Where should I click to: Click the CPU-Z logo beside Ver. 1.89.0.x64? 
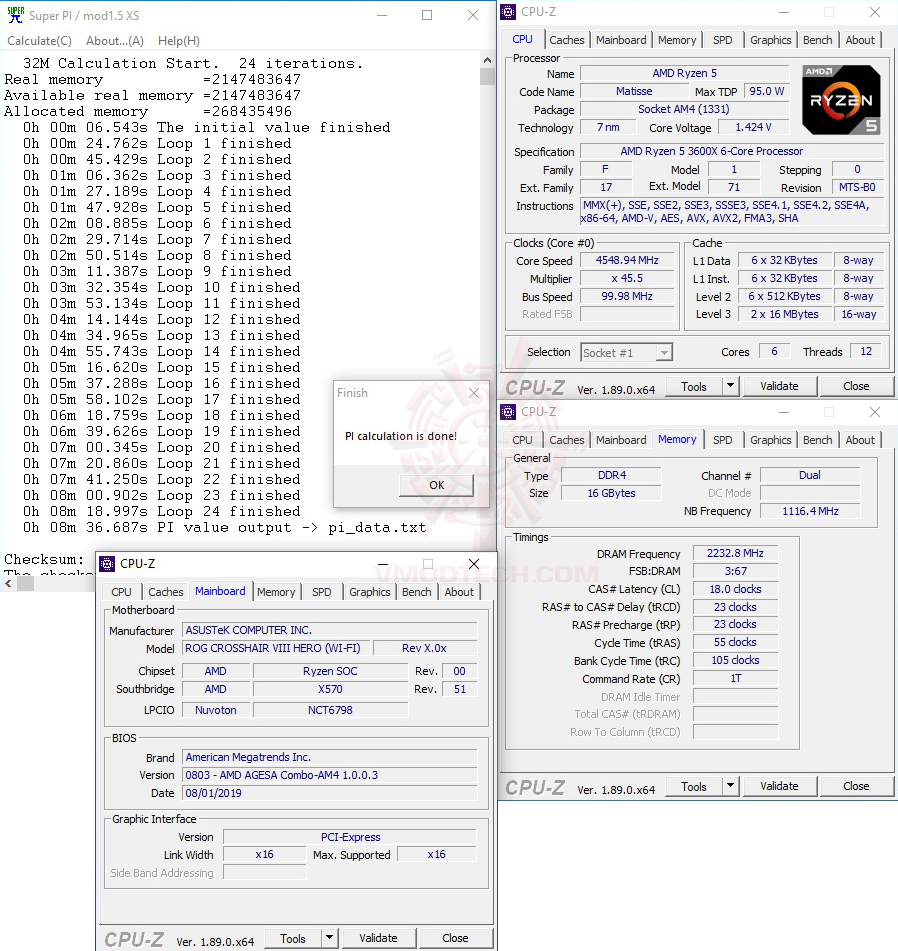tap(535, 386)
